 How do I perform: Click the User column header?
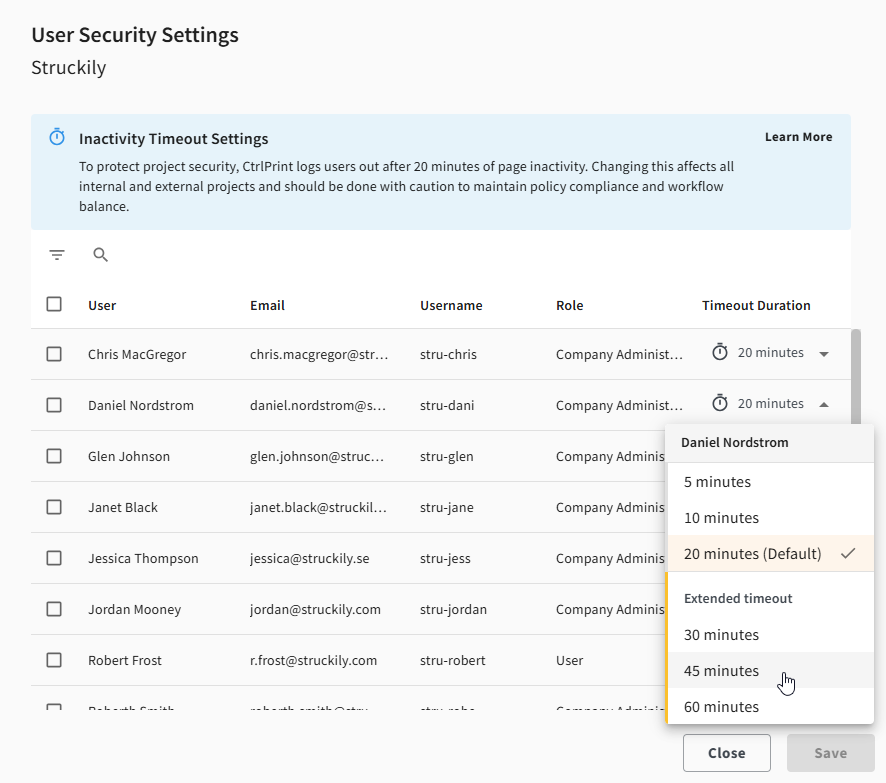[102, 305]
